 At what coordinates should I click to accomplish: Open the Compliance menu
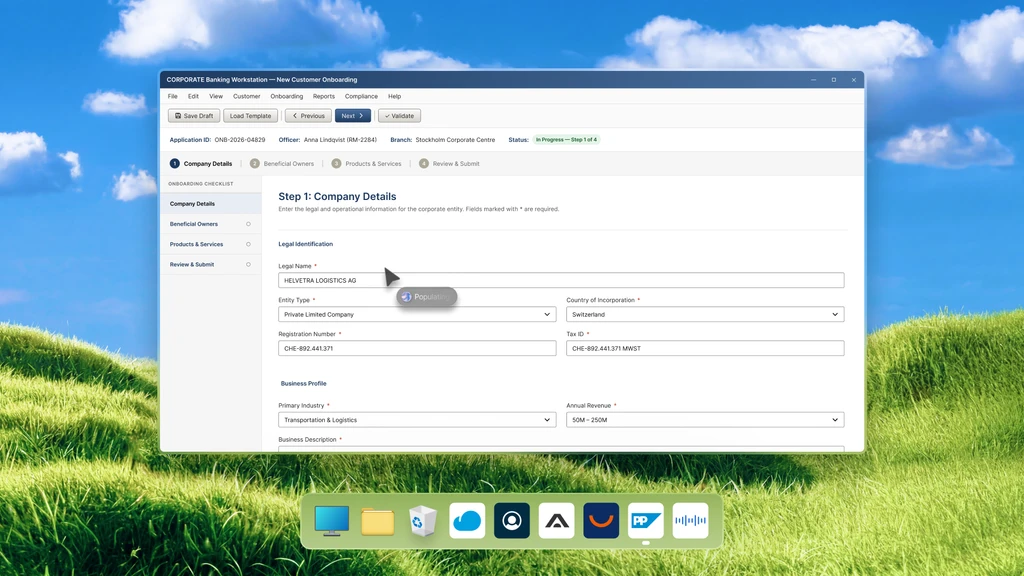(361, 96)
